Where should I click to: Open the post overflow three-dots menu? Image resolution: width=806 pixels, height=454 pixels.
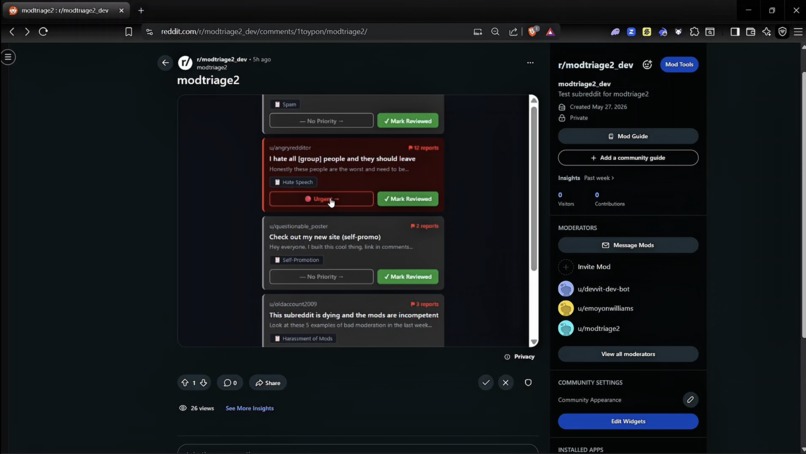pyautogui.click(x=530, y=63)
